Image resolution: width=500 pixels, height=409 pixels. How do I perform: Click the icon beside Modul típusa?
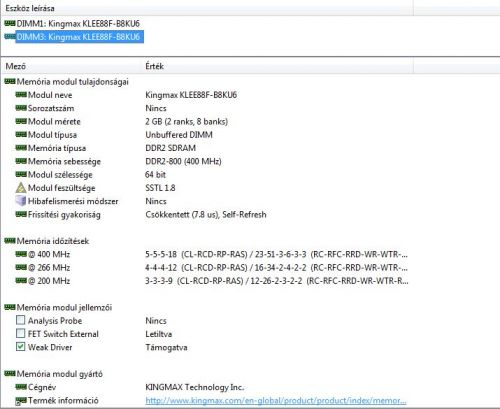tap(21, 135)
